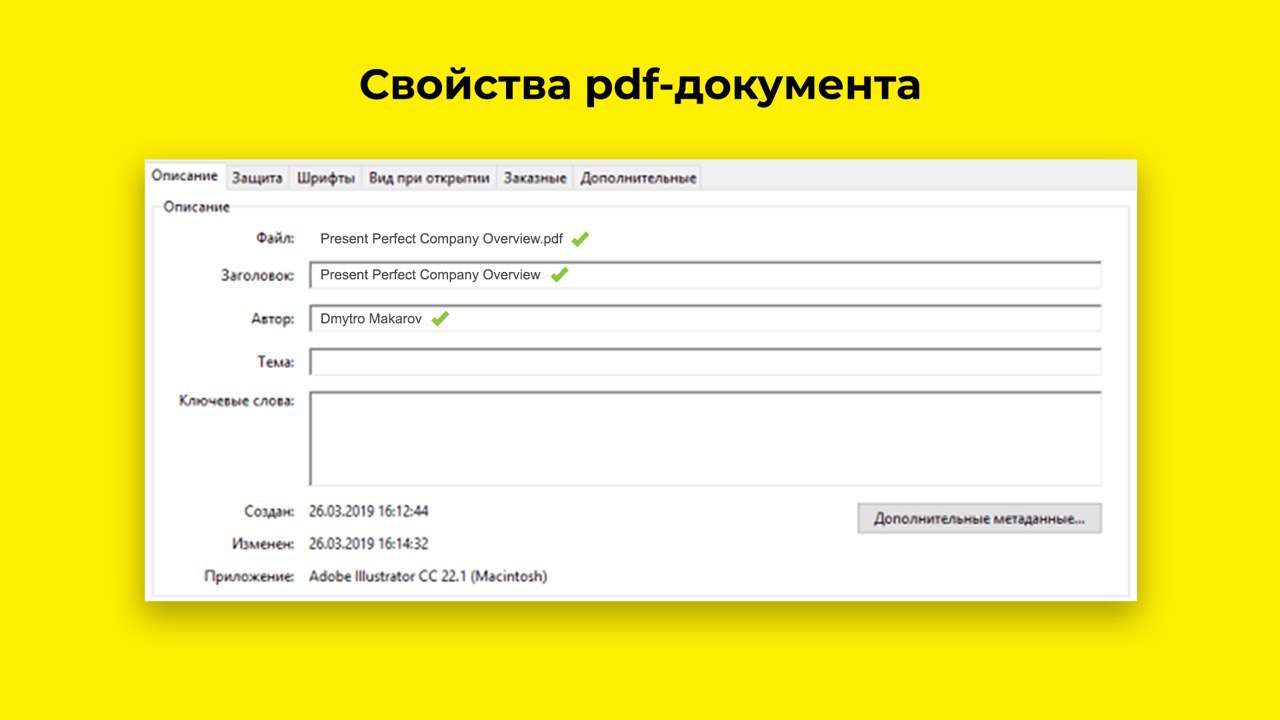Click the Автор: label

pos(272,319)
